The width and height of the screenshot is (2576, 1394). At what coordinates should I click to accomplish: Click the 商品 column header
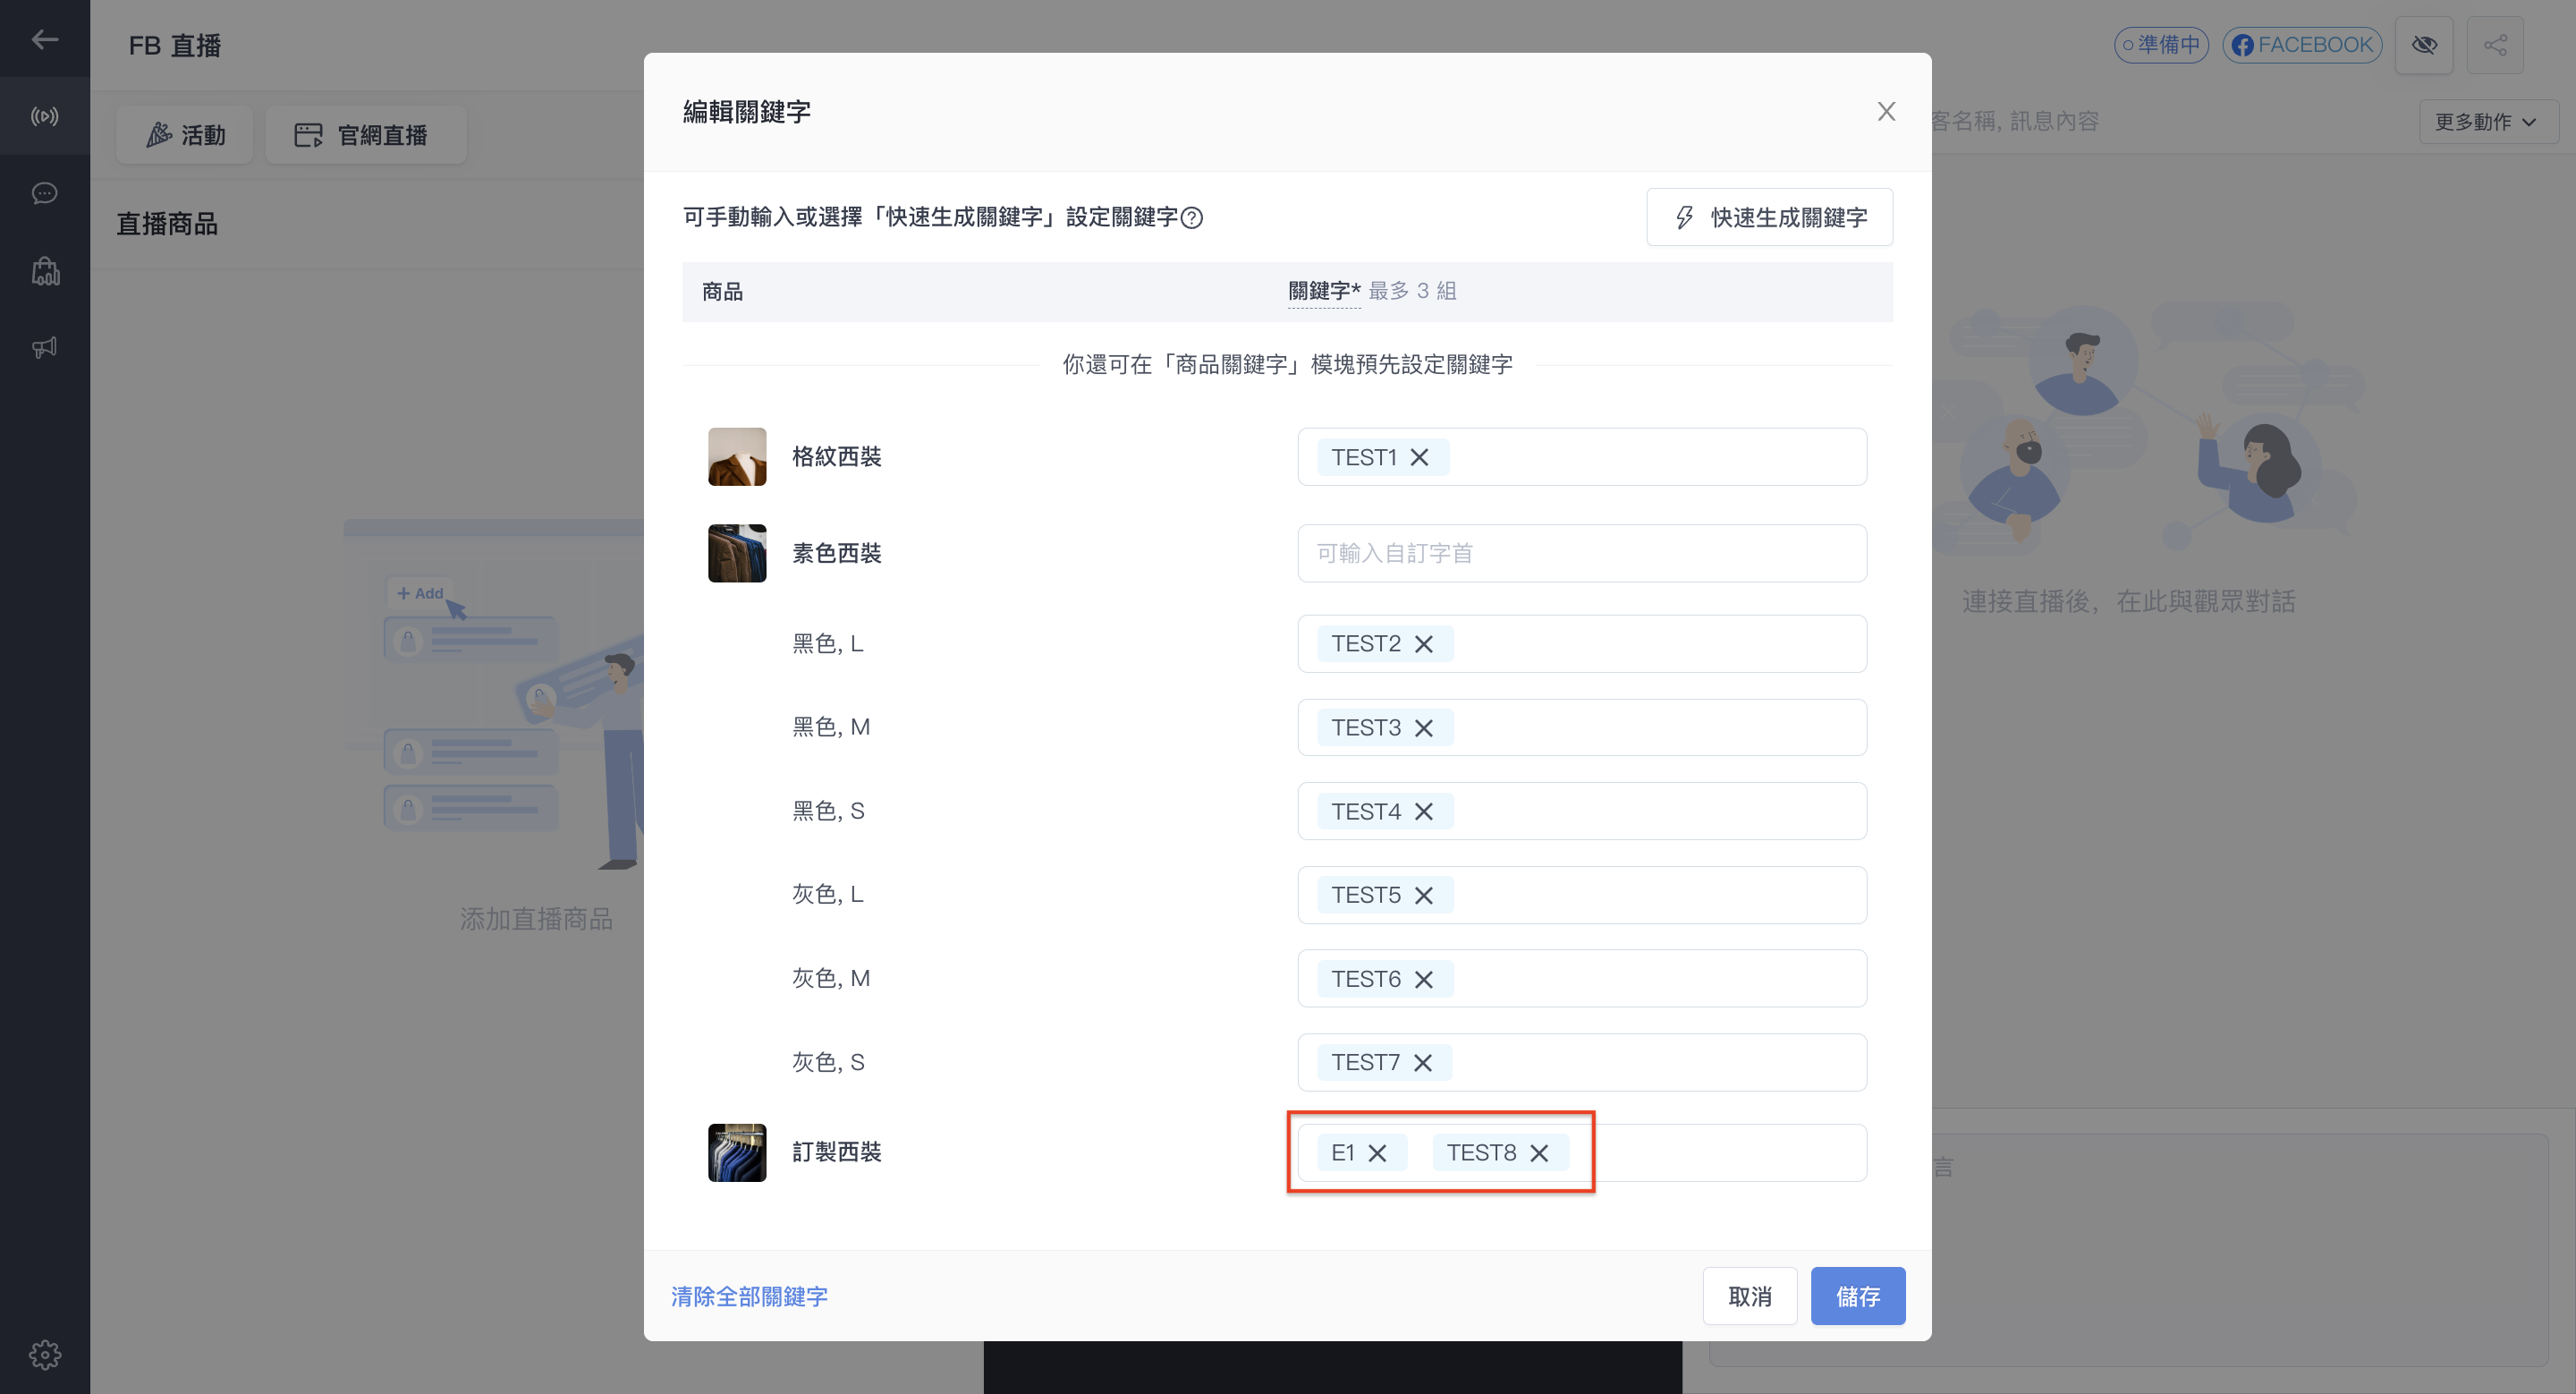pyautogui.click(x=722, y=291)
